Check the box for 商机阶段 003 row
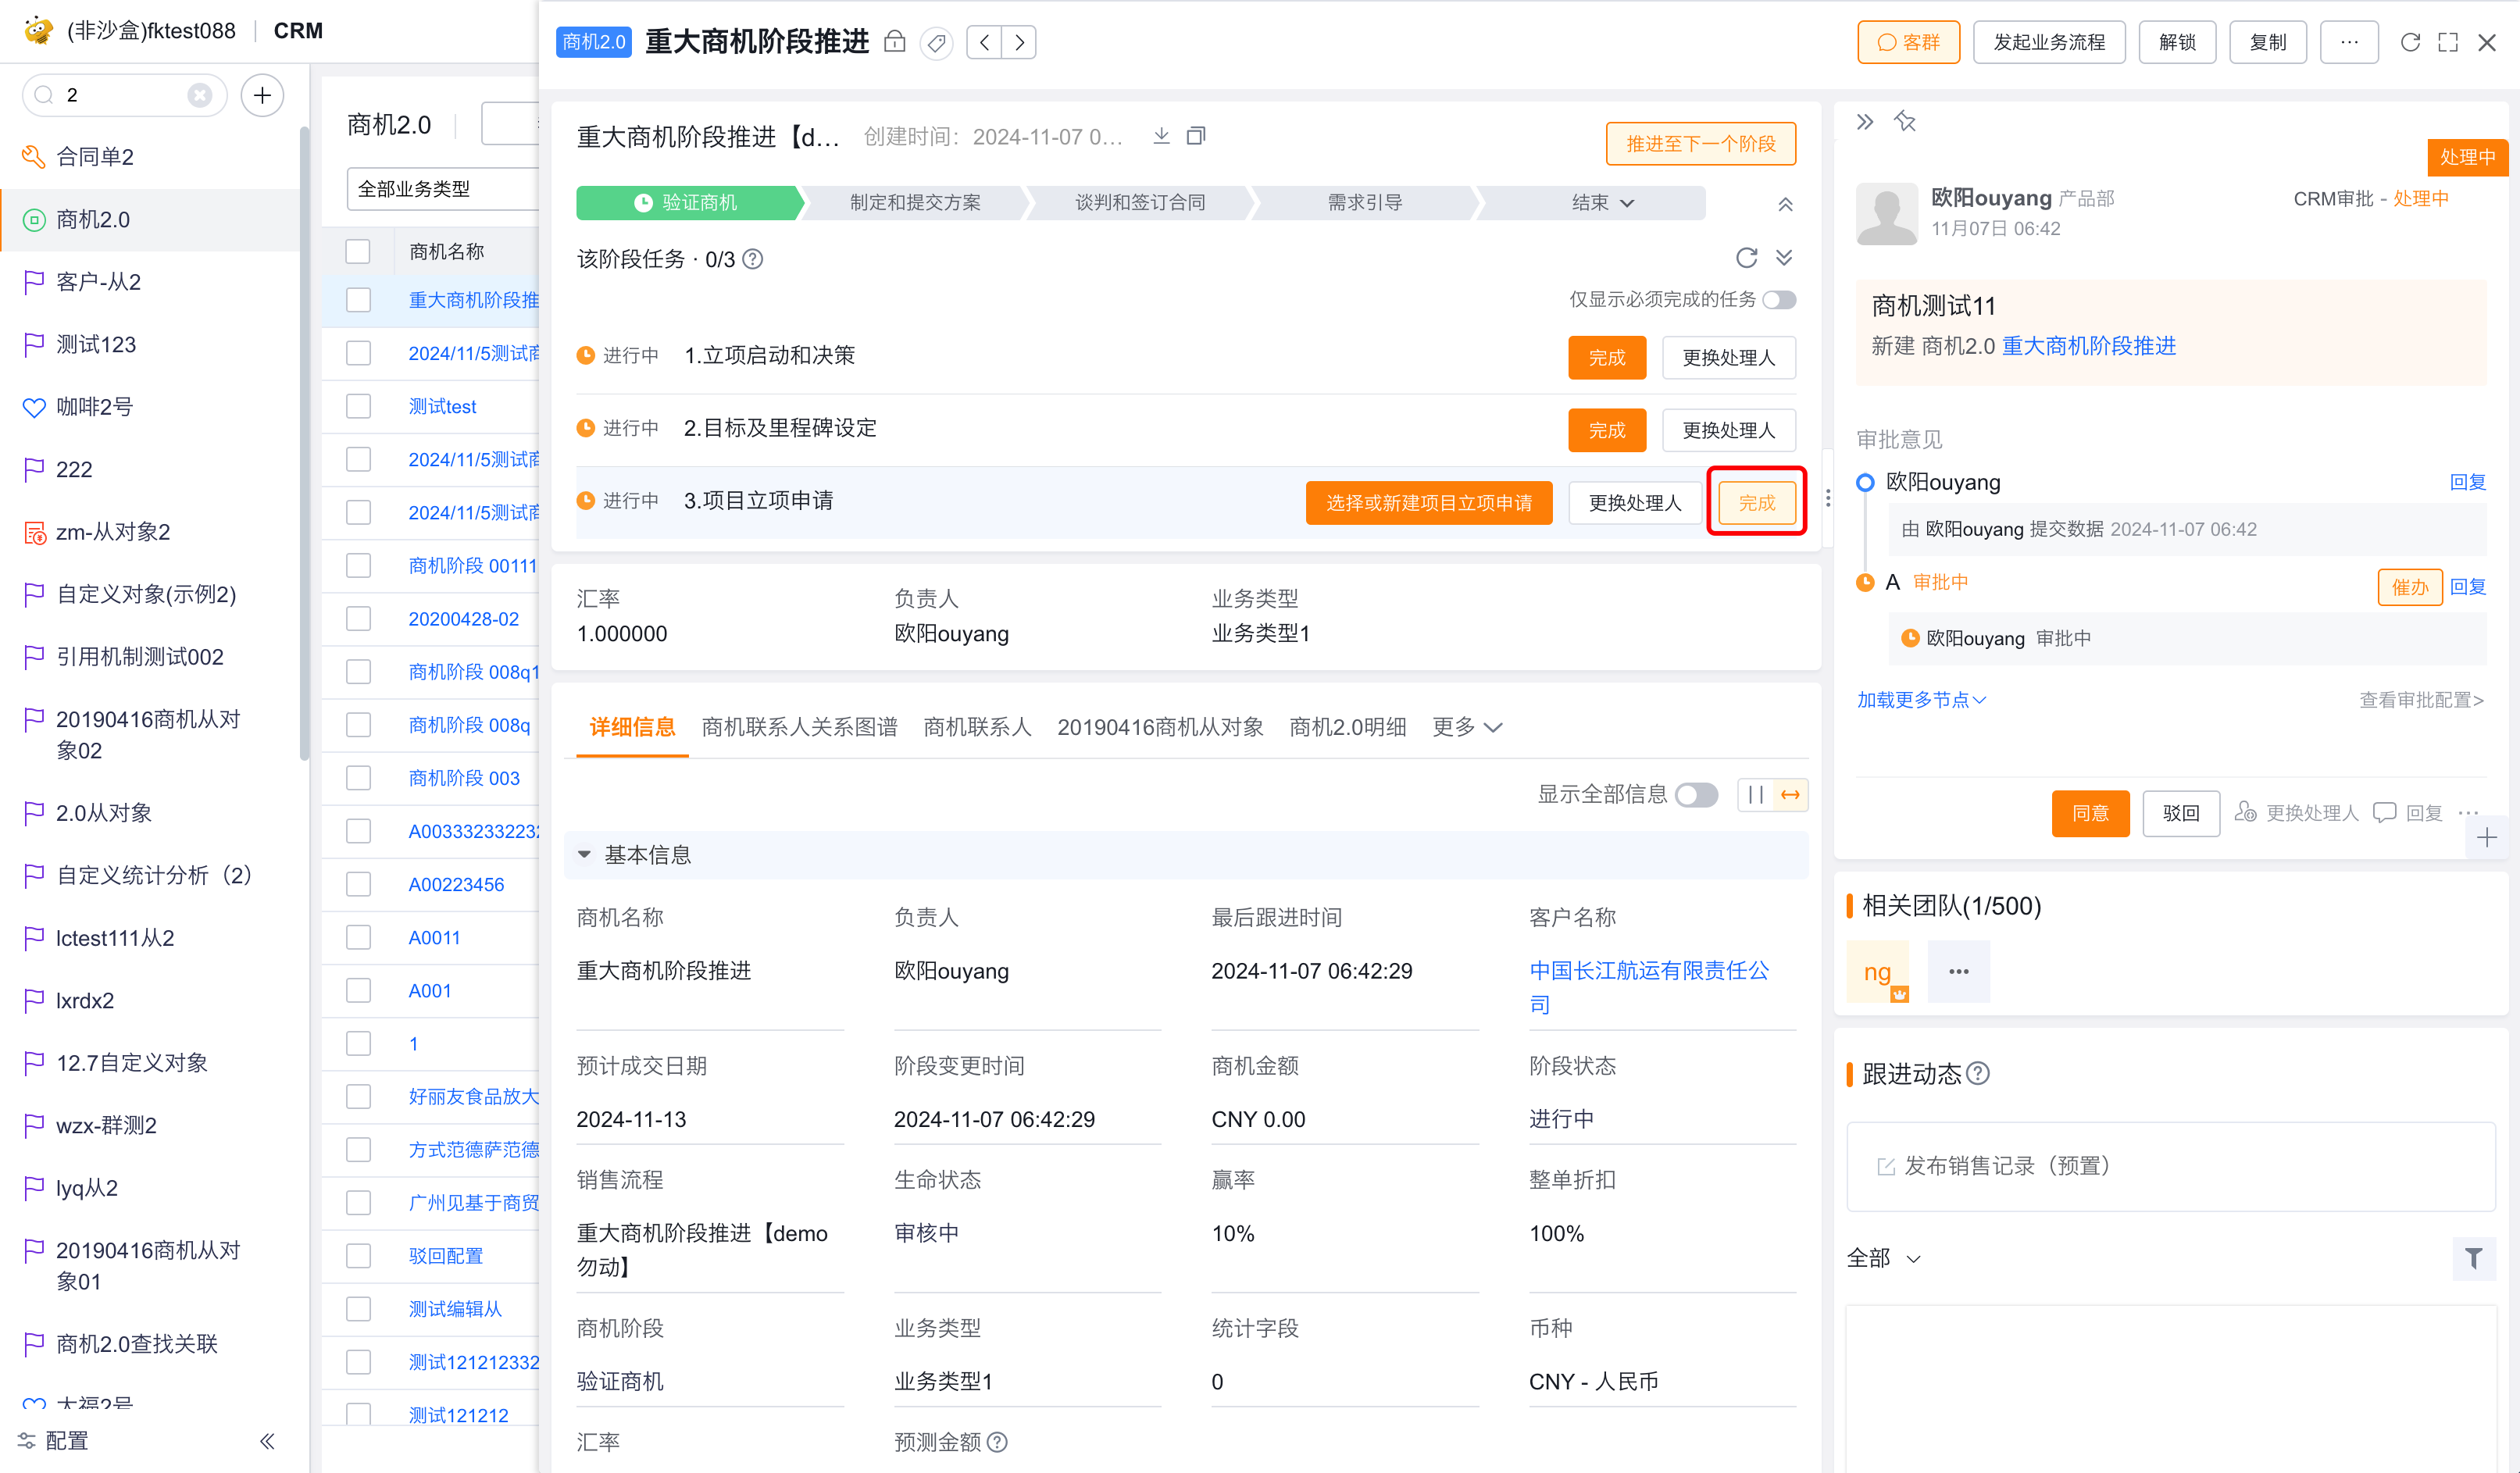Viewport: 2520px width, 1473px height. 358,778
